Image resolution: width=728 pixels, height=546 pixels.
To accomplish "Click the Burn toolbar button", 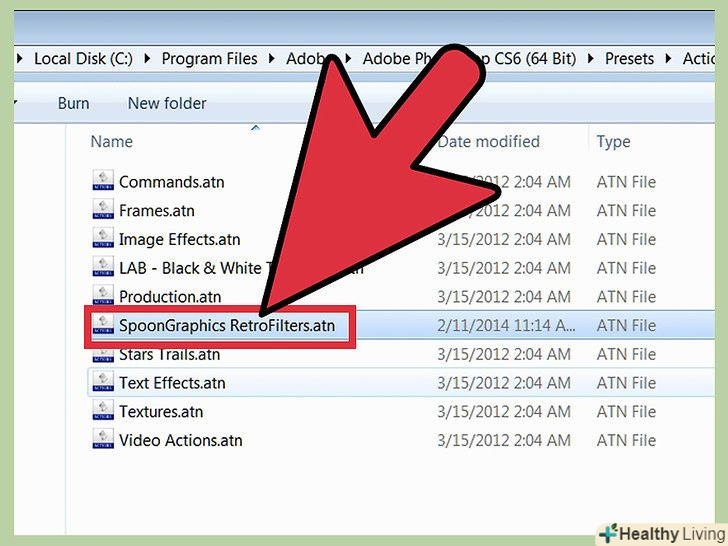I will tap(73, 103).
